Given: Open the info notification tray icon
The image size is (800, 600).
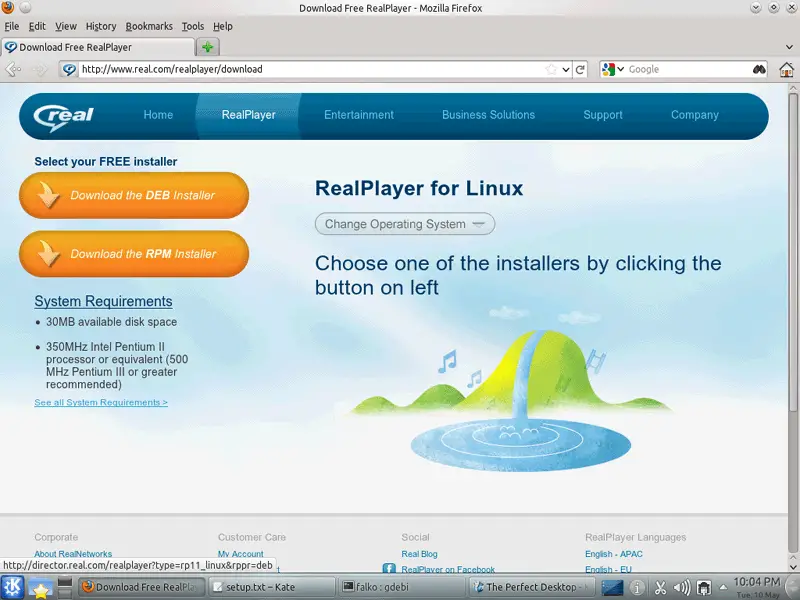Looking at the screenshot, I should tap(637, 588).
